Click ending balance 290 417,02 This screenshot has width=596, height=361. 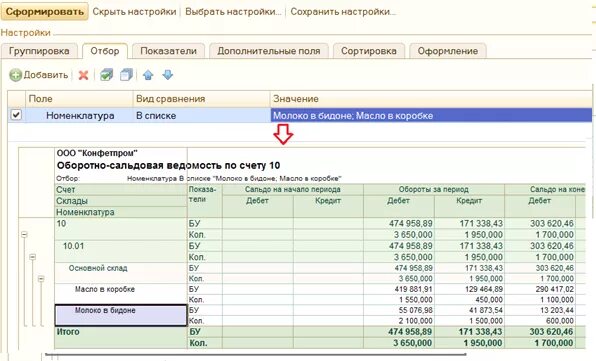coord(554,289)
